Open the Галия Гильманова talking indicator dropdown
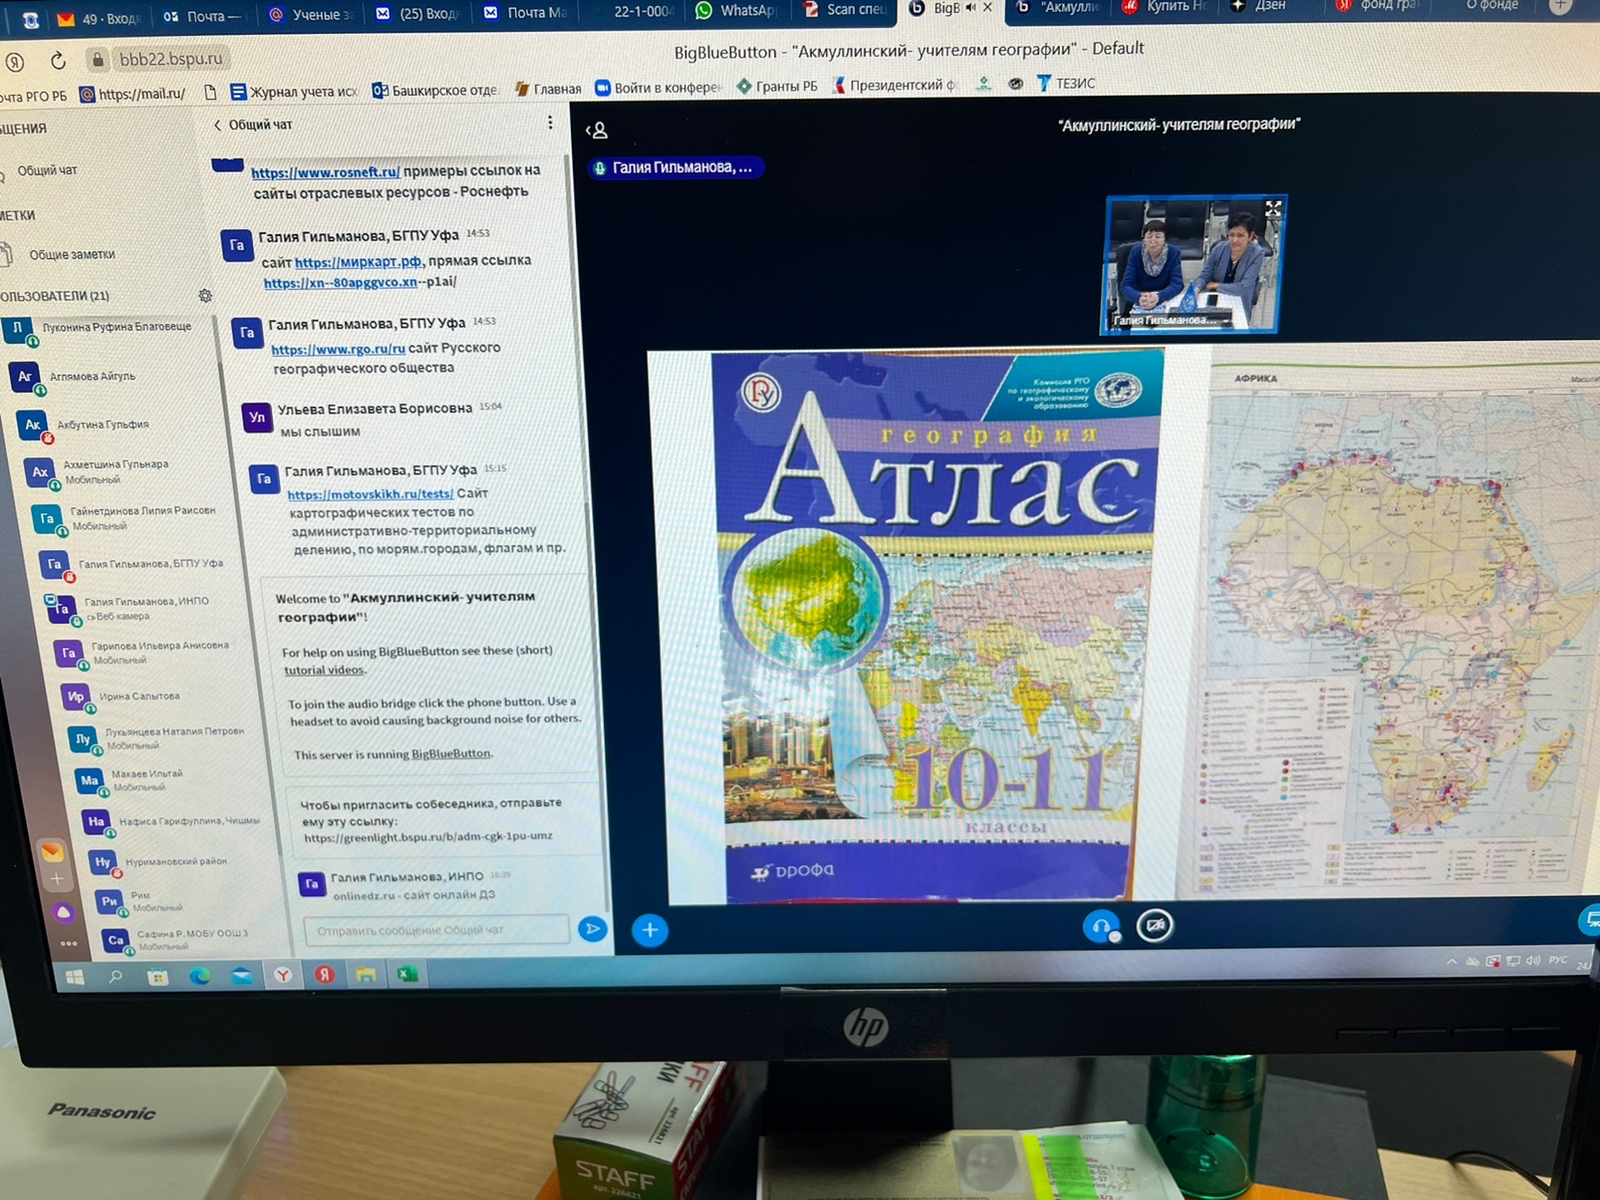 point(676,168)
